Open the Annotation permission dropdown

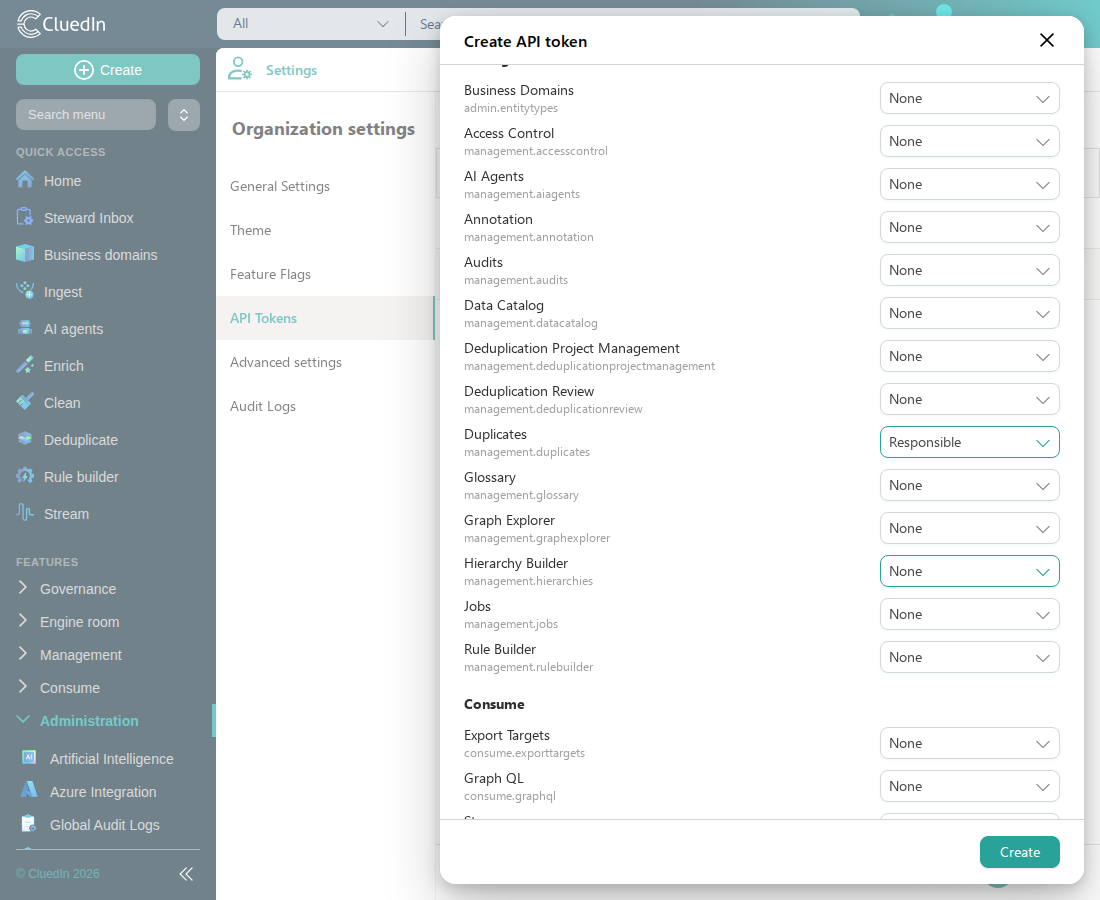click(x=970, y=227)
